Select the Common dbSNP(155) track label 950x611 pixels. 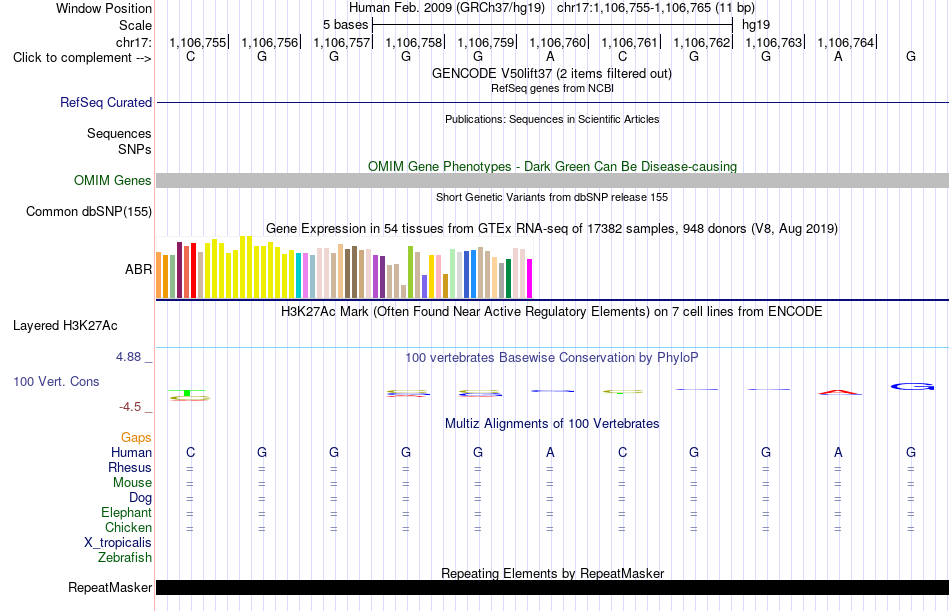pyautogui.click(x=89, y=212)
